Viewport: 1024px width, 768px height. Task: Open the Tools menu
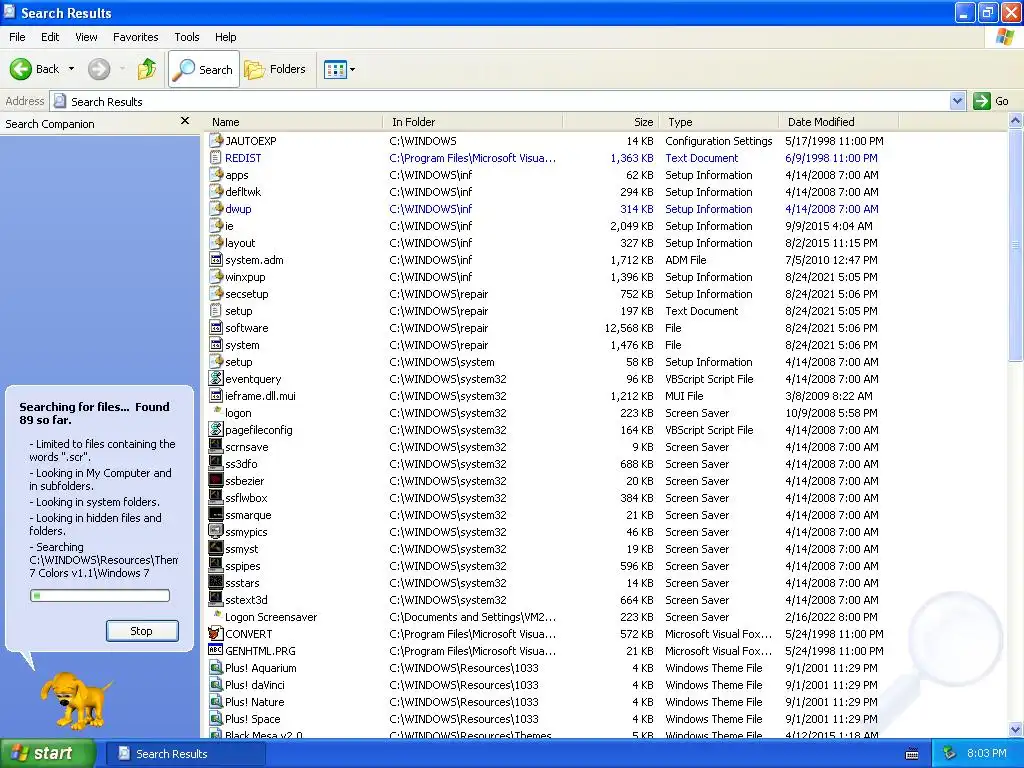(186, 37)
